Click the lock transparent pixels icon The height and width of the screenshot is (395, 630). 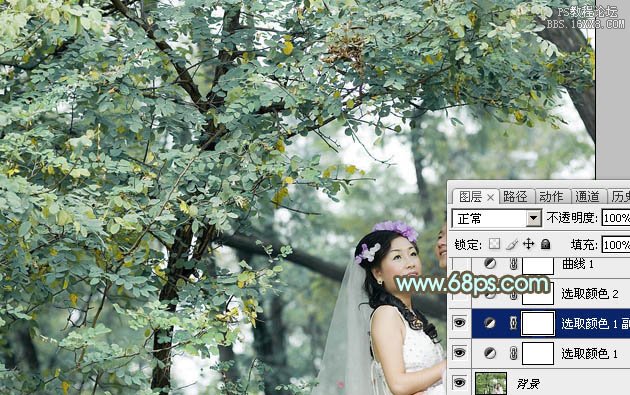pyautogui.click(x=494, y=244)
